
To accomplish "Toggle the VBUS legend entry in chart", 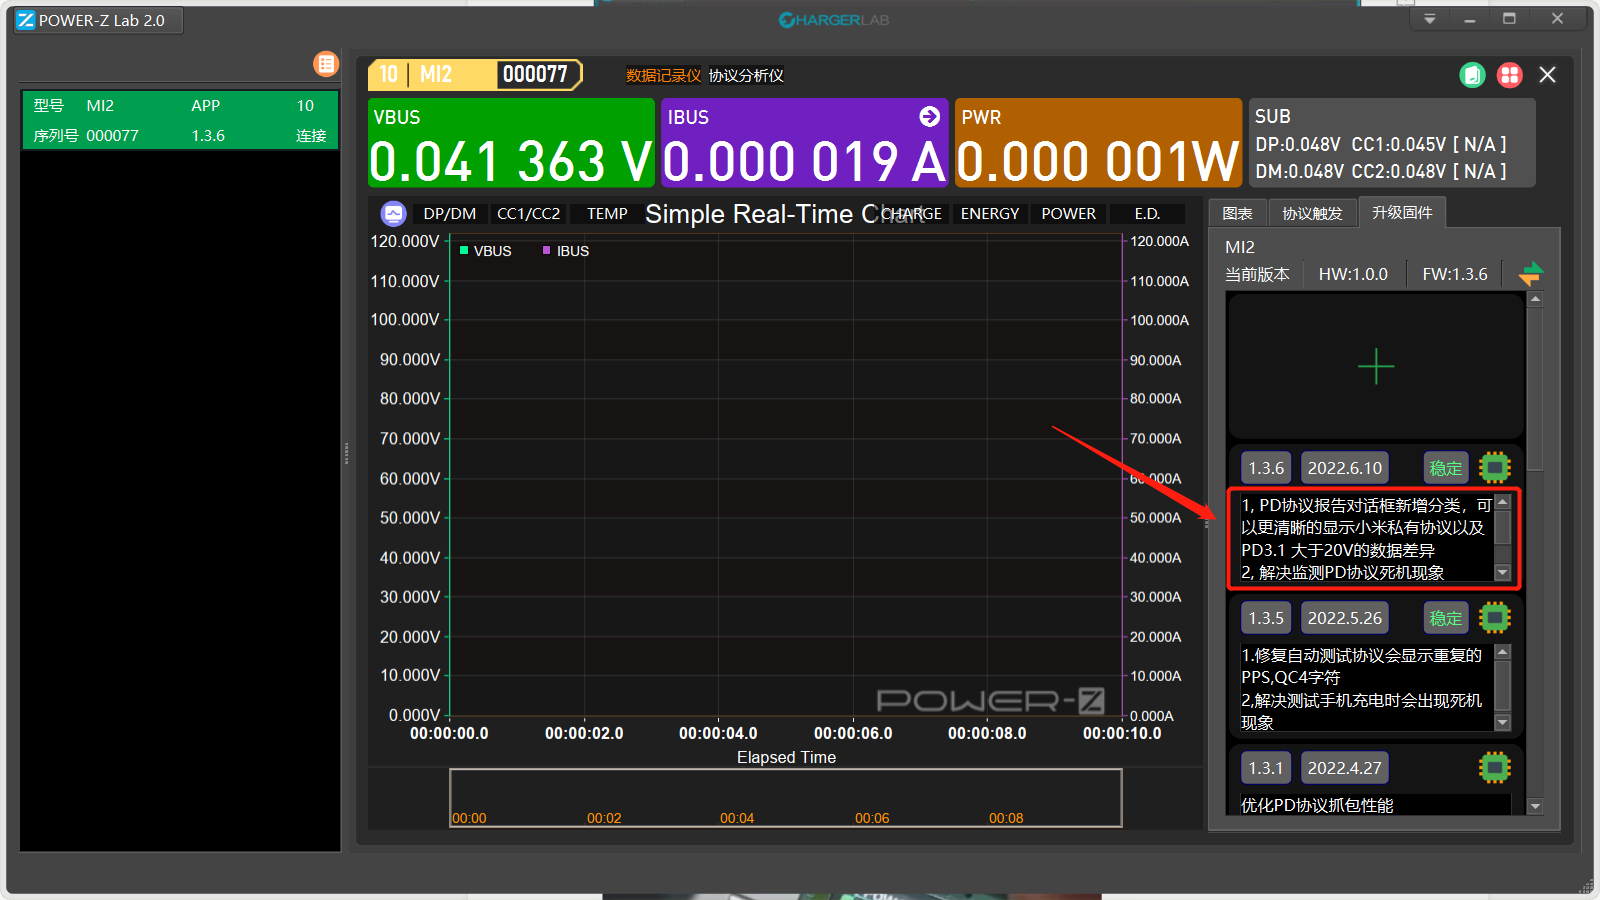I will [x=486, y=251].
